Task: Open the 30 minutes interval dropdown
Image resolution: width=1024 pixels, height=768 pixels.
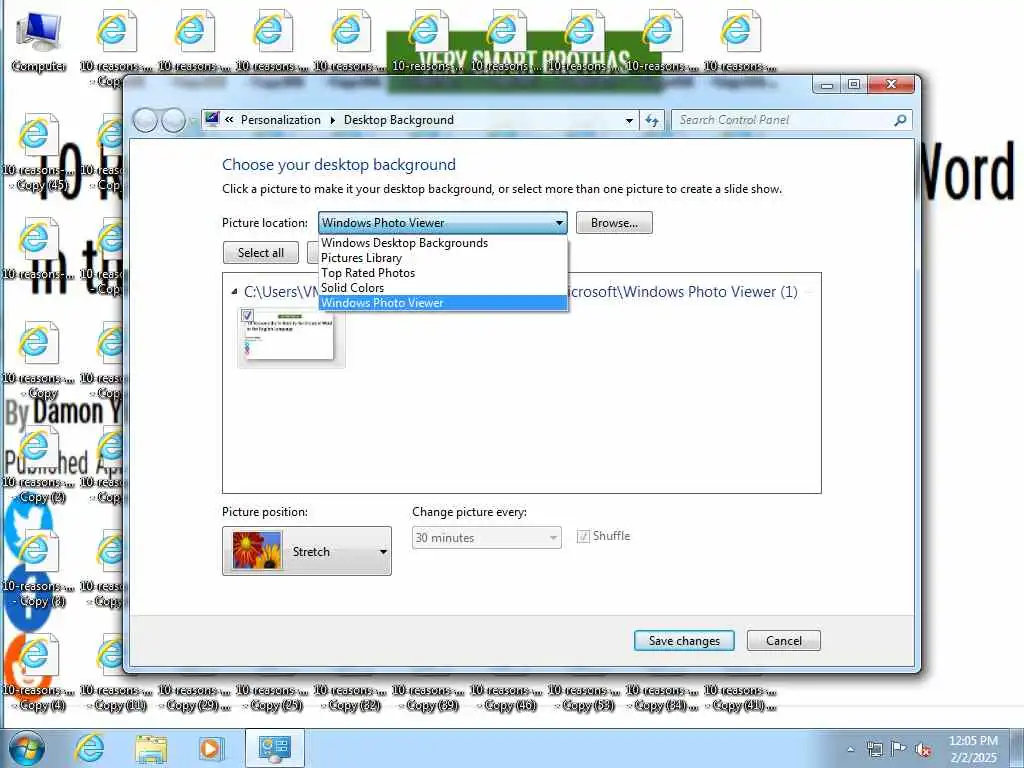Action: click(x=487, y=537)
